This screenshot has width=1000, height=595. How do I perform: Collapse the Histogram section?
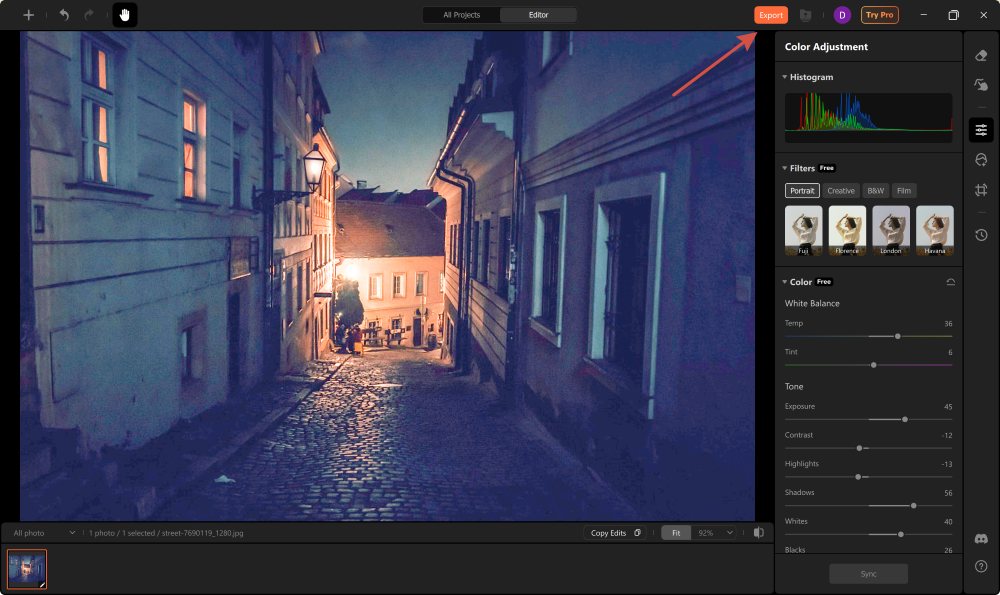pos(784,77)
